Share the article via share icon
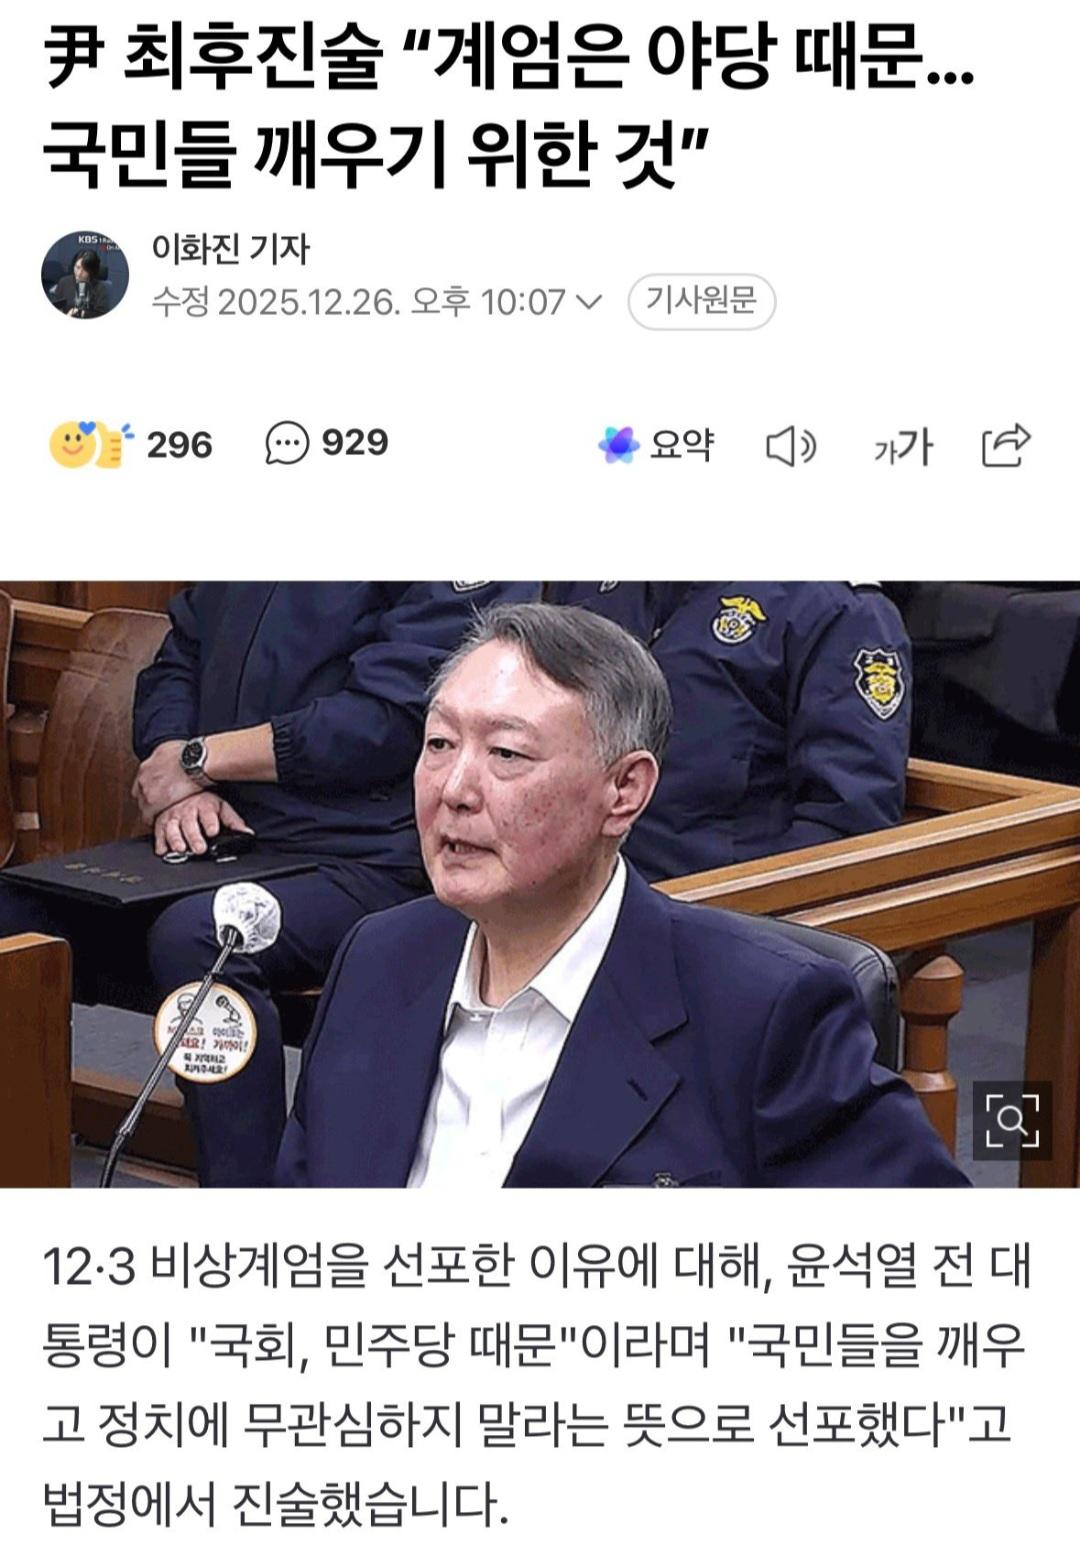 (x=1005, y=445)
